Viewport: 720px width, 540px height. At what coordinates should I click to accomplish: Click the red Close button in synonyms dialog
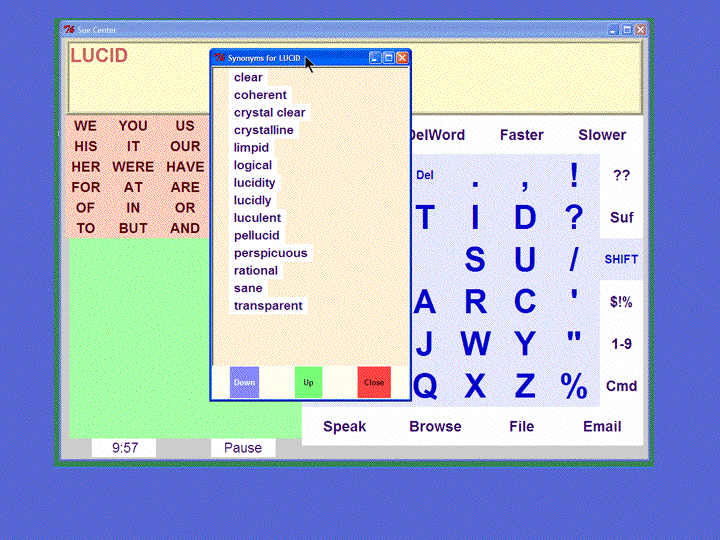pos(374,382)
